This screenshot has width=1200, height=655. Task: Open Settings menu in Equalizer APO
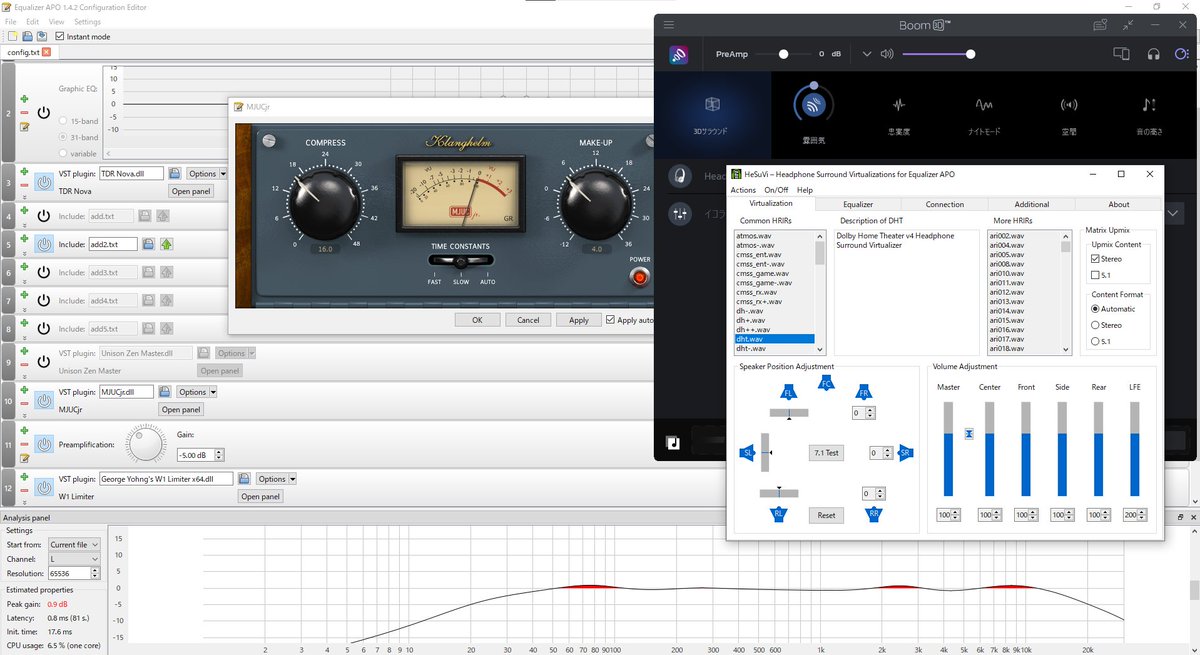click(x=87, y=21)
